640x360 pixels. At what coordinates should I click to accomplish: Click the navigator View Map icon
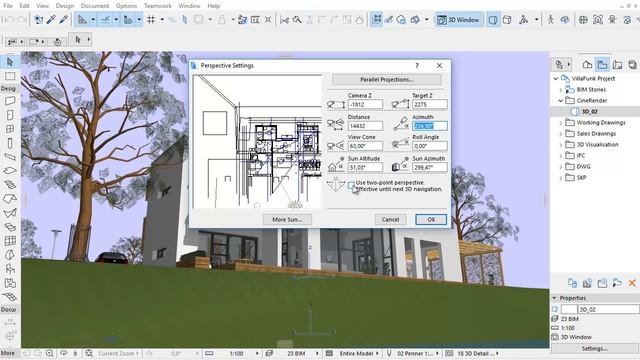[x=602, y=64]
